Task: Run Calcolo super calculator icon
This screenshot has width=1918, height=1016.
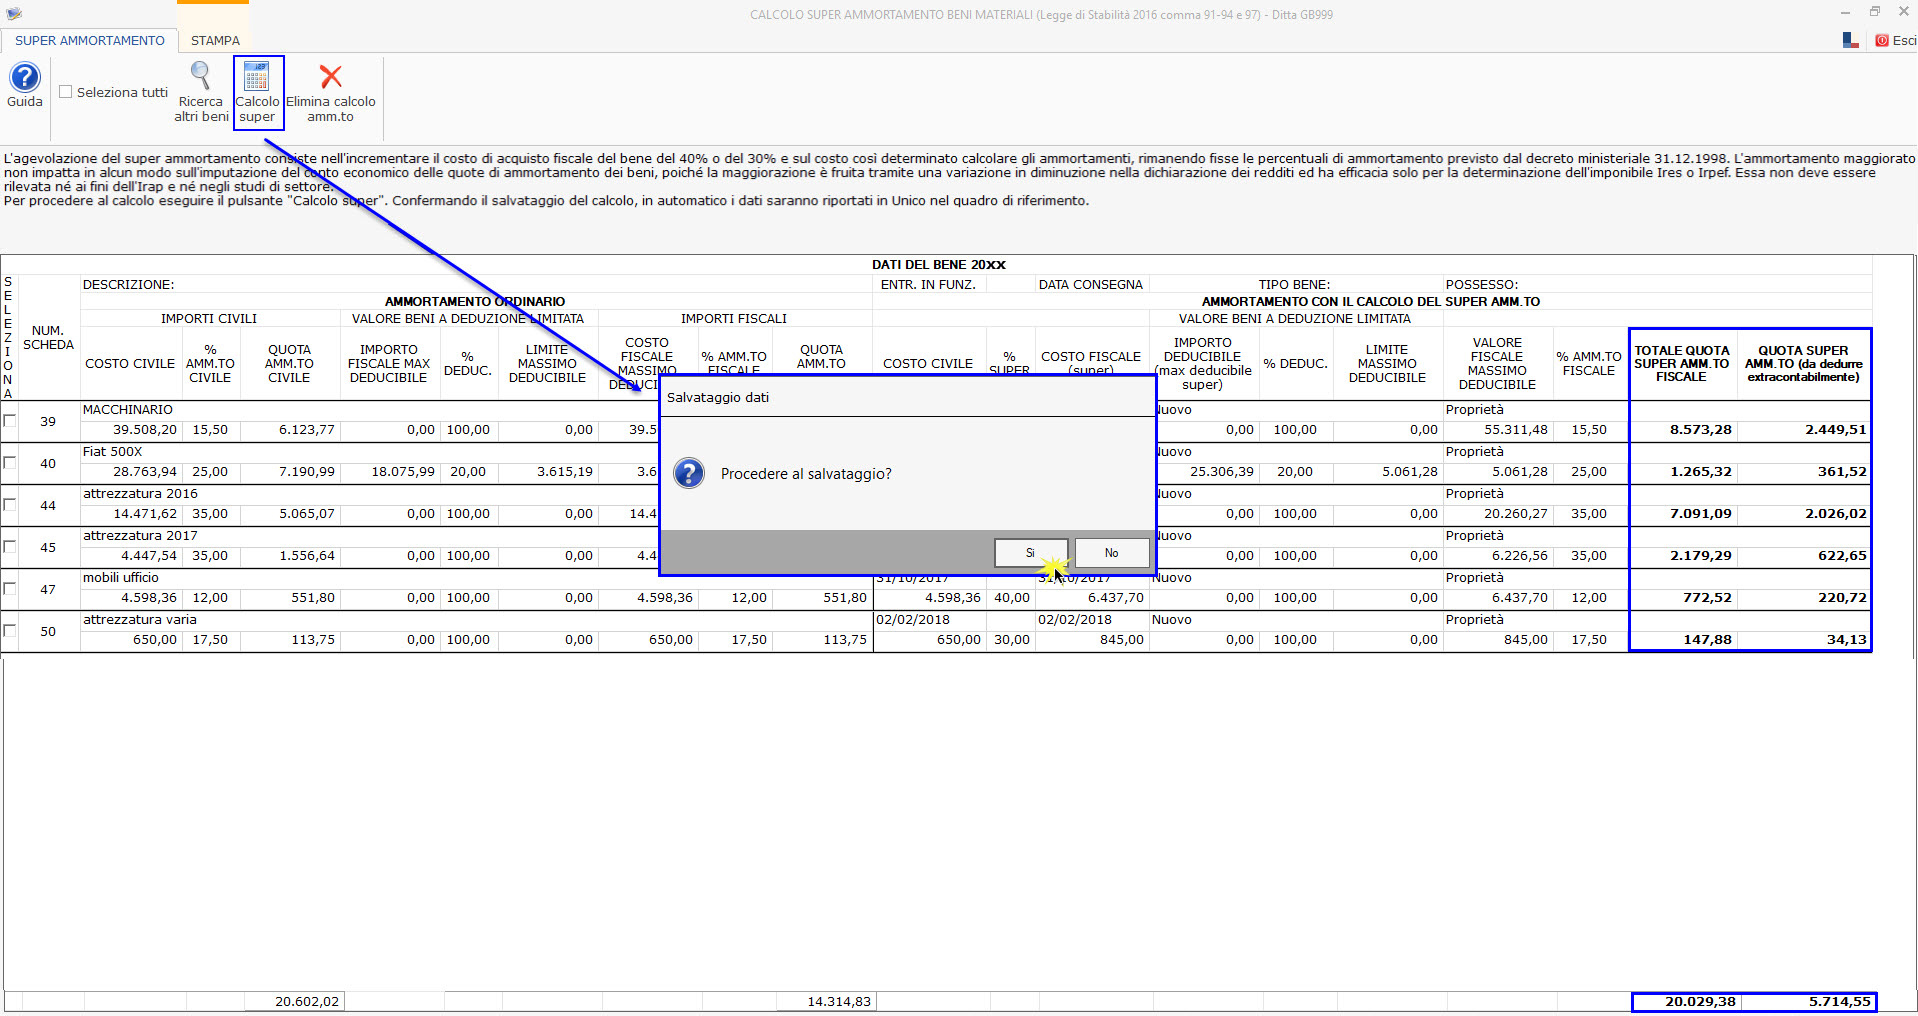Action: click(257, 76)
